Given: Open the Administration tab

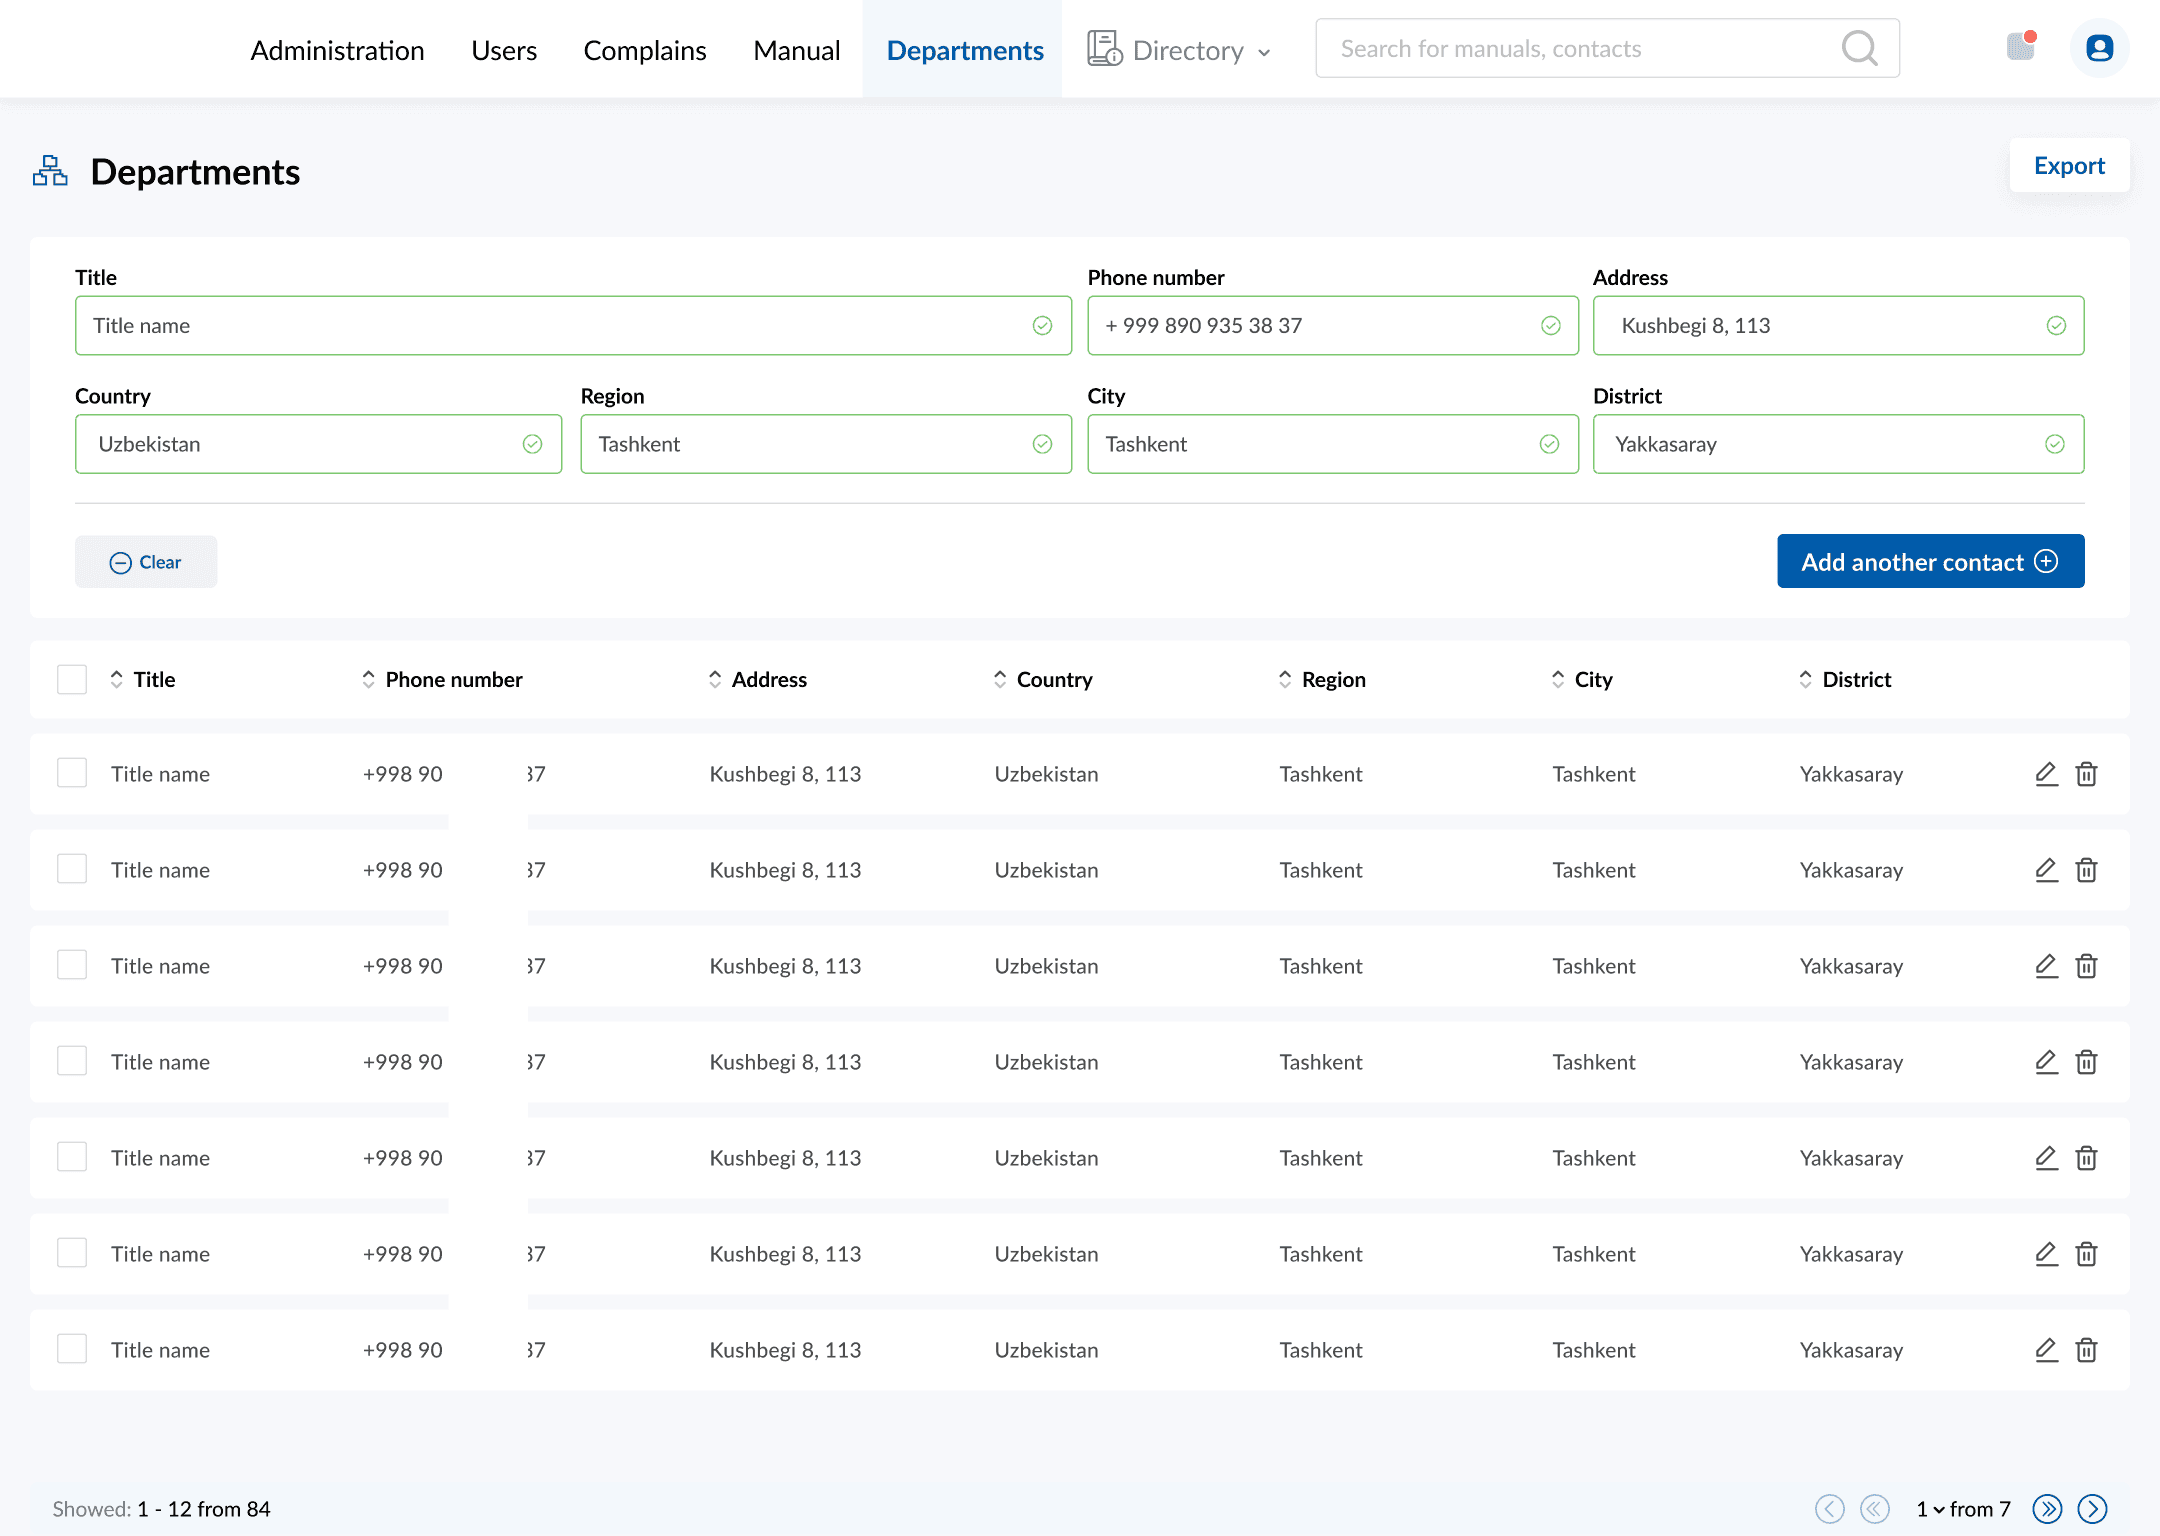Looking at the screenshot, I should 337,50.
